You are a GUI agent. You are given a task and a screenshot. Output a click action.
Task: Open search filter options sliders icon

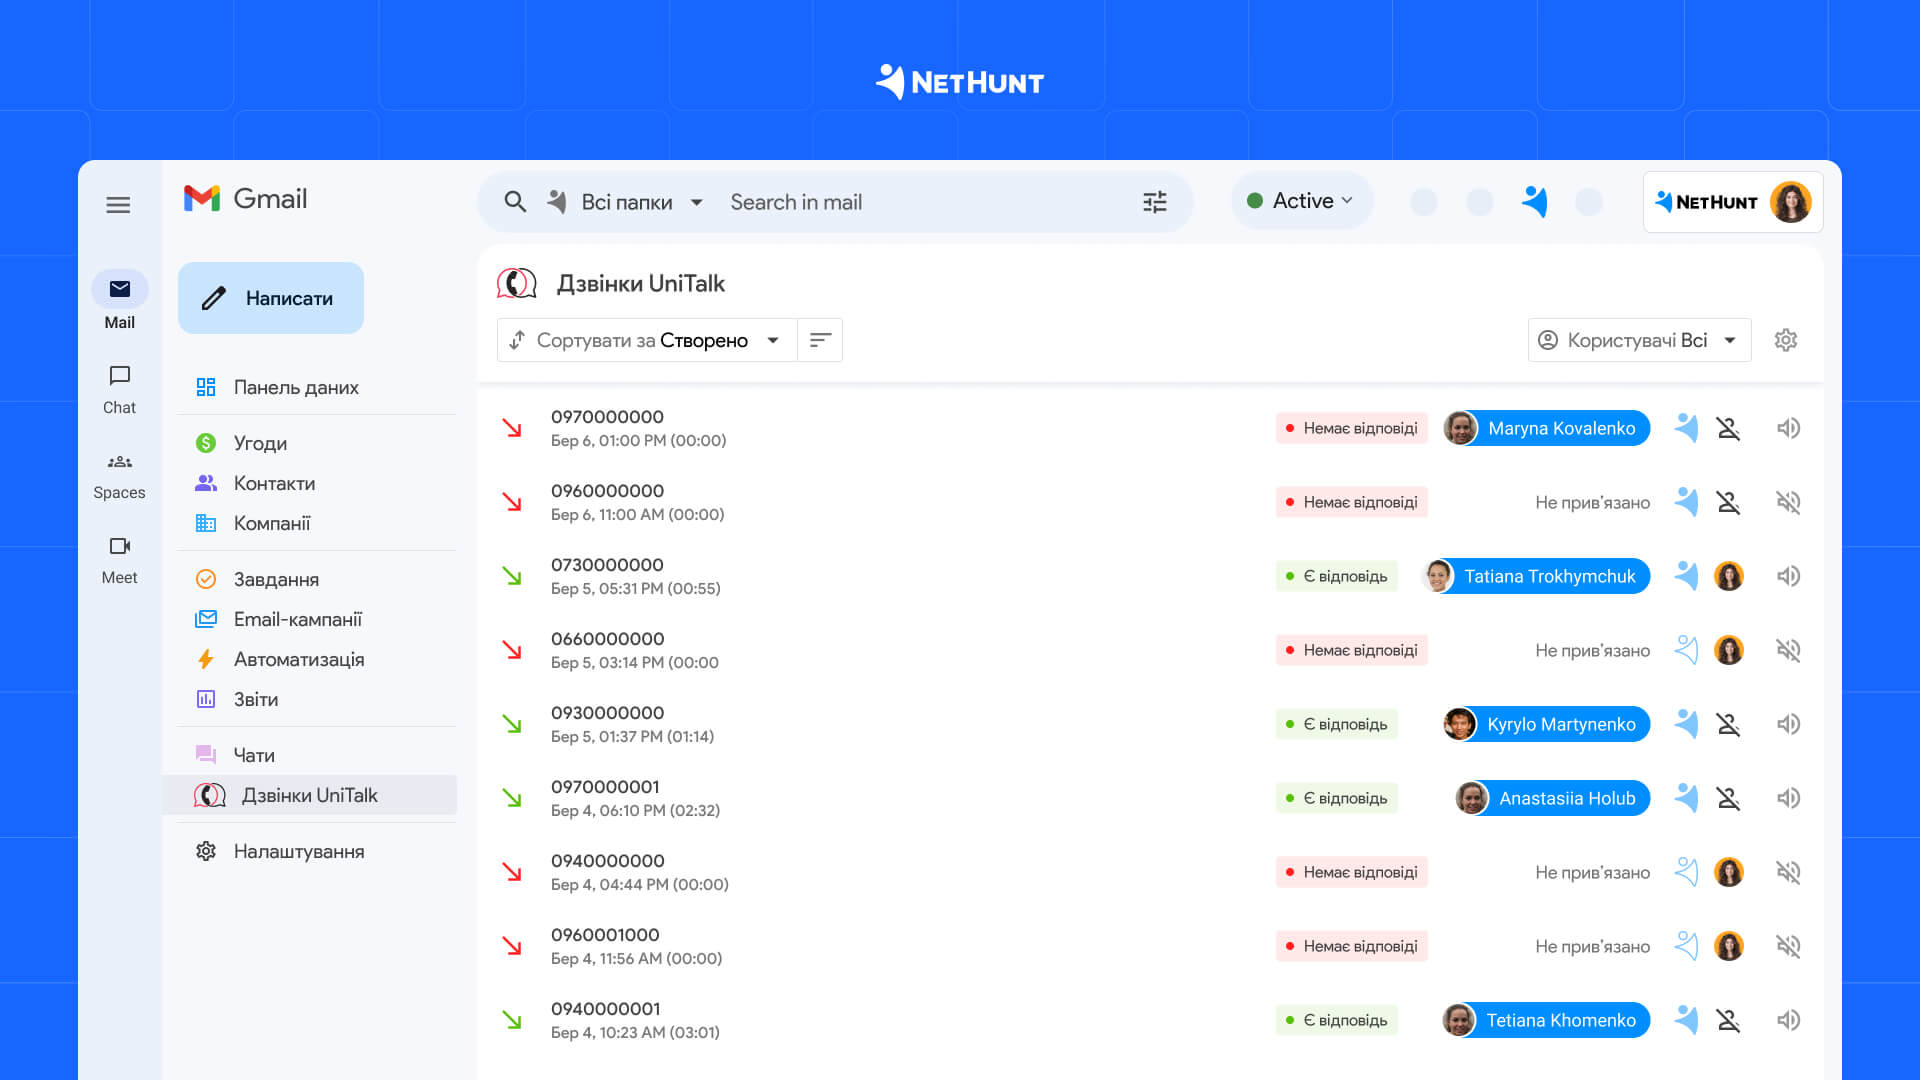(1155, 202)
